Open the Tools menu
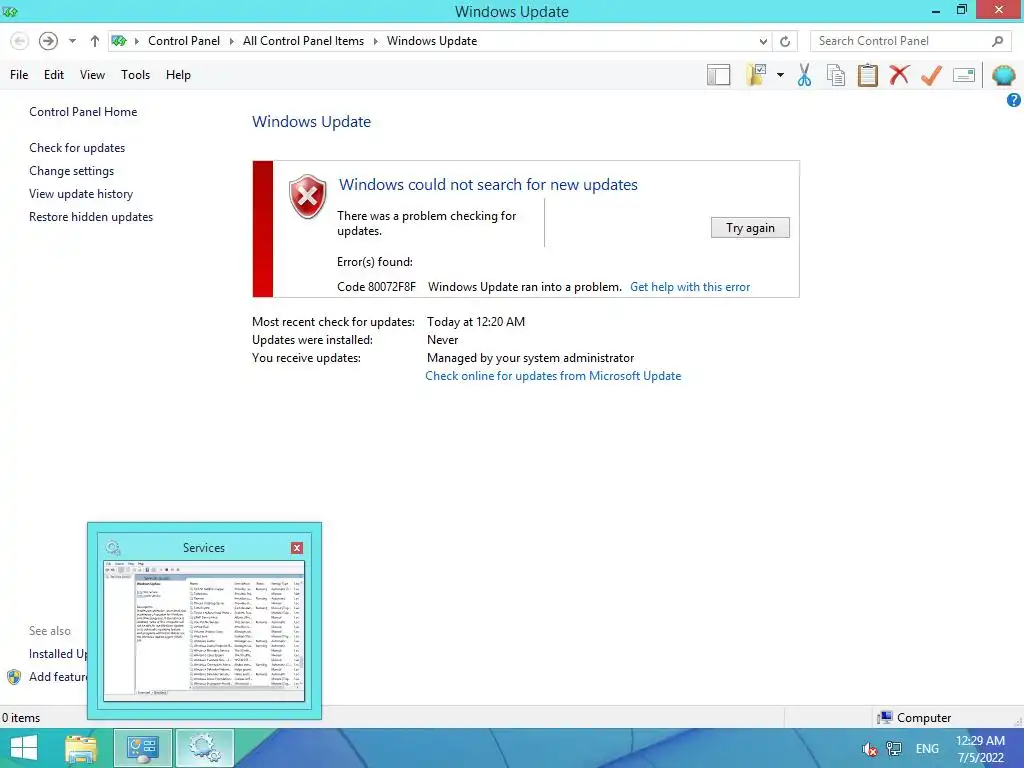 (x=135, y=75)
